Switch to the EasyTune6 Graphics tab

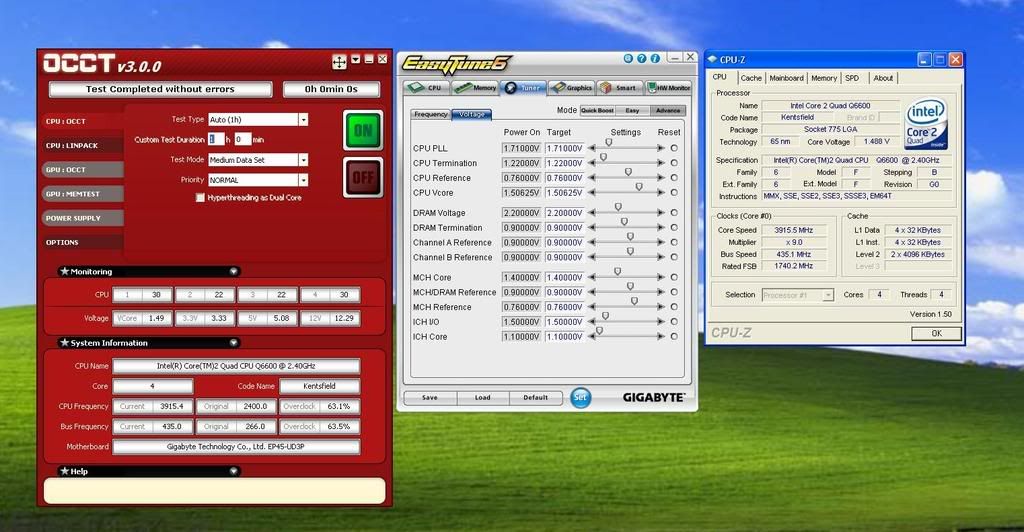(x=571, y=87)
